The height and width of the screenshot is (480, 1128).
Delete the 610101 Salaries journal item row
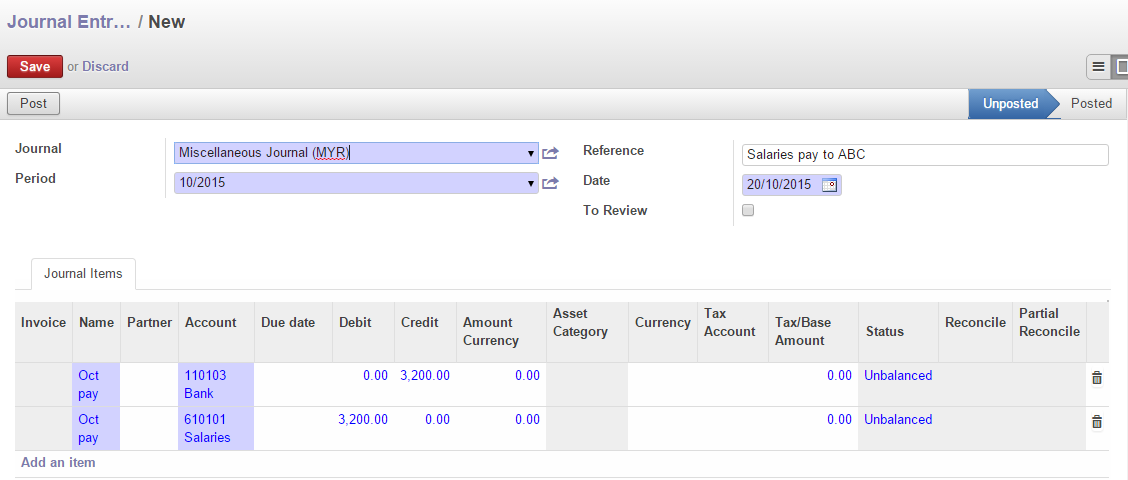click(x=1096, y=422)
